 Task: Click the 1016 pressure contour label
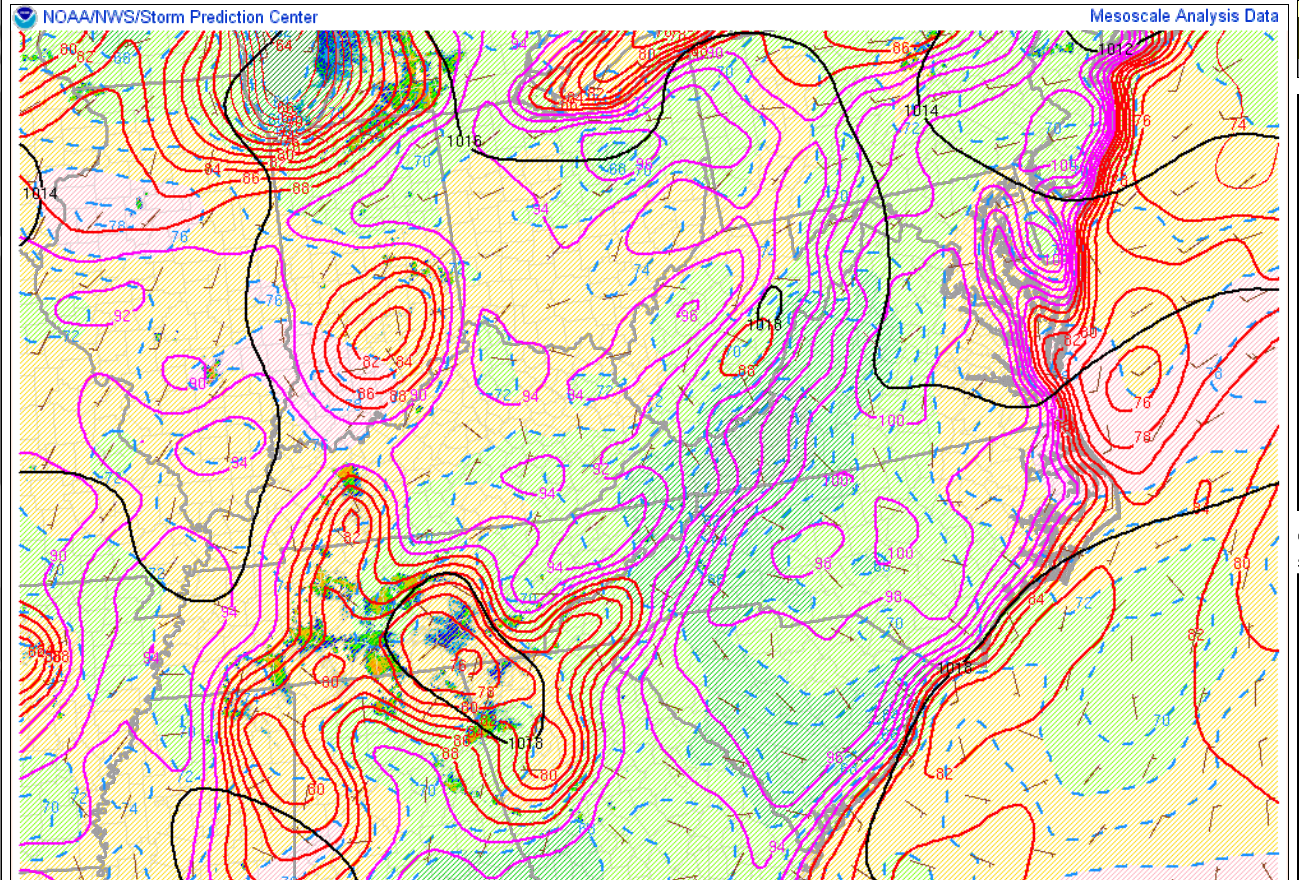[465, 141]
